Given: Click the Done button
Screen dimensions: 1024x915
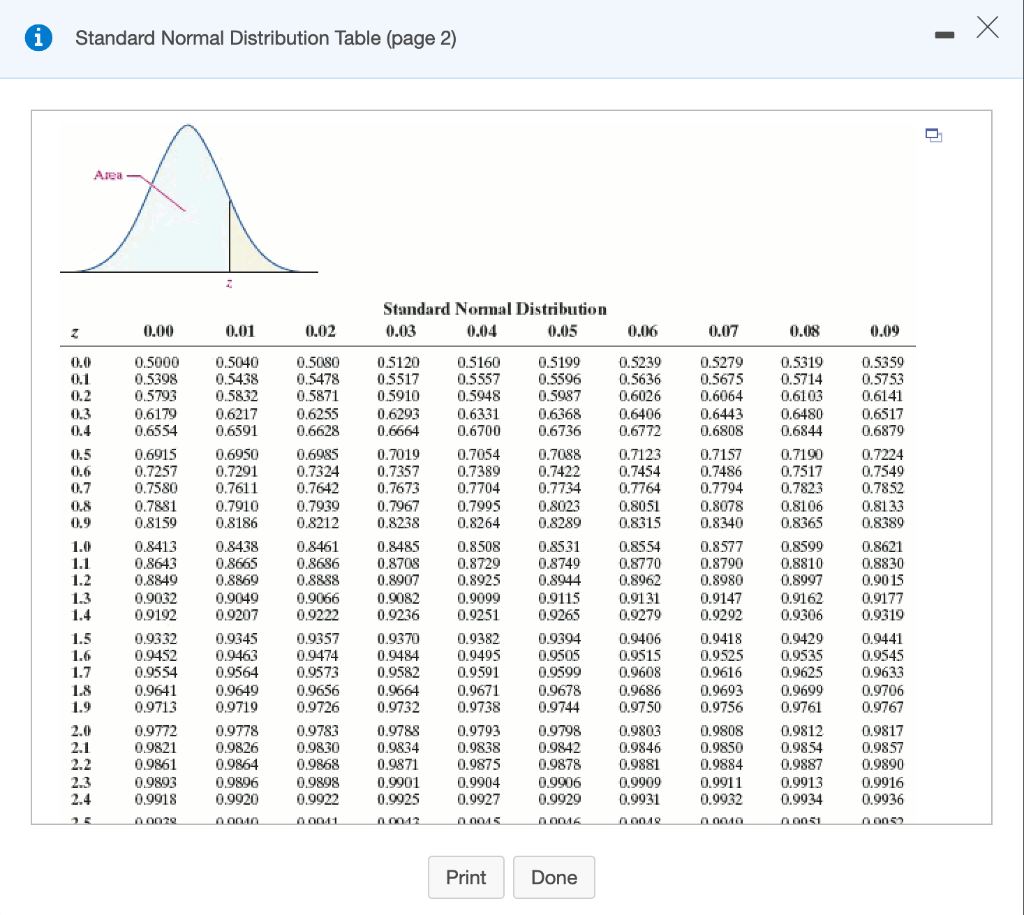Looking at the screenshot, I should tap(554, 877).
